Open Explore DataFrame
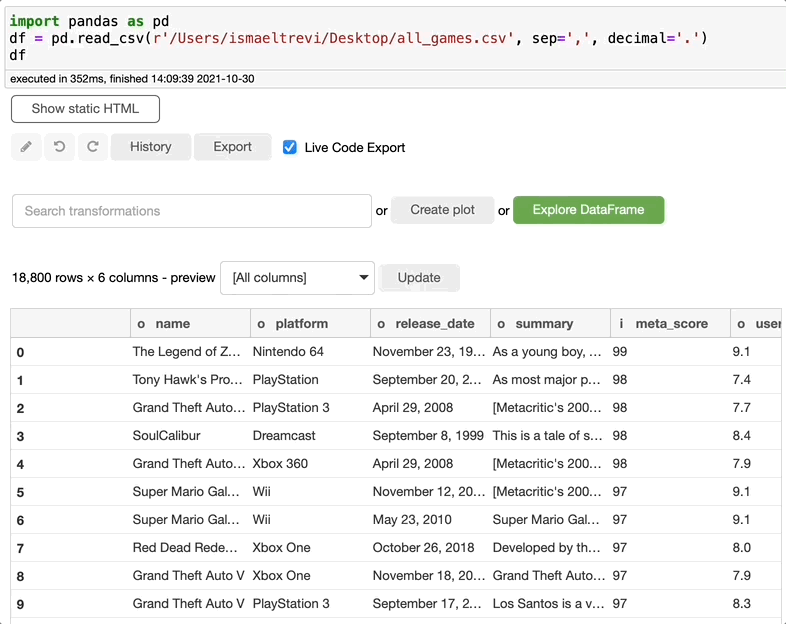The height and width of the screenshot is (624, 786). point(588,210)
